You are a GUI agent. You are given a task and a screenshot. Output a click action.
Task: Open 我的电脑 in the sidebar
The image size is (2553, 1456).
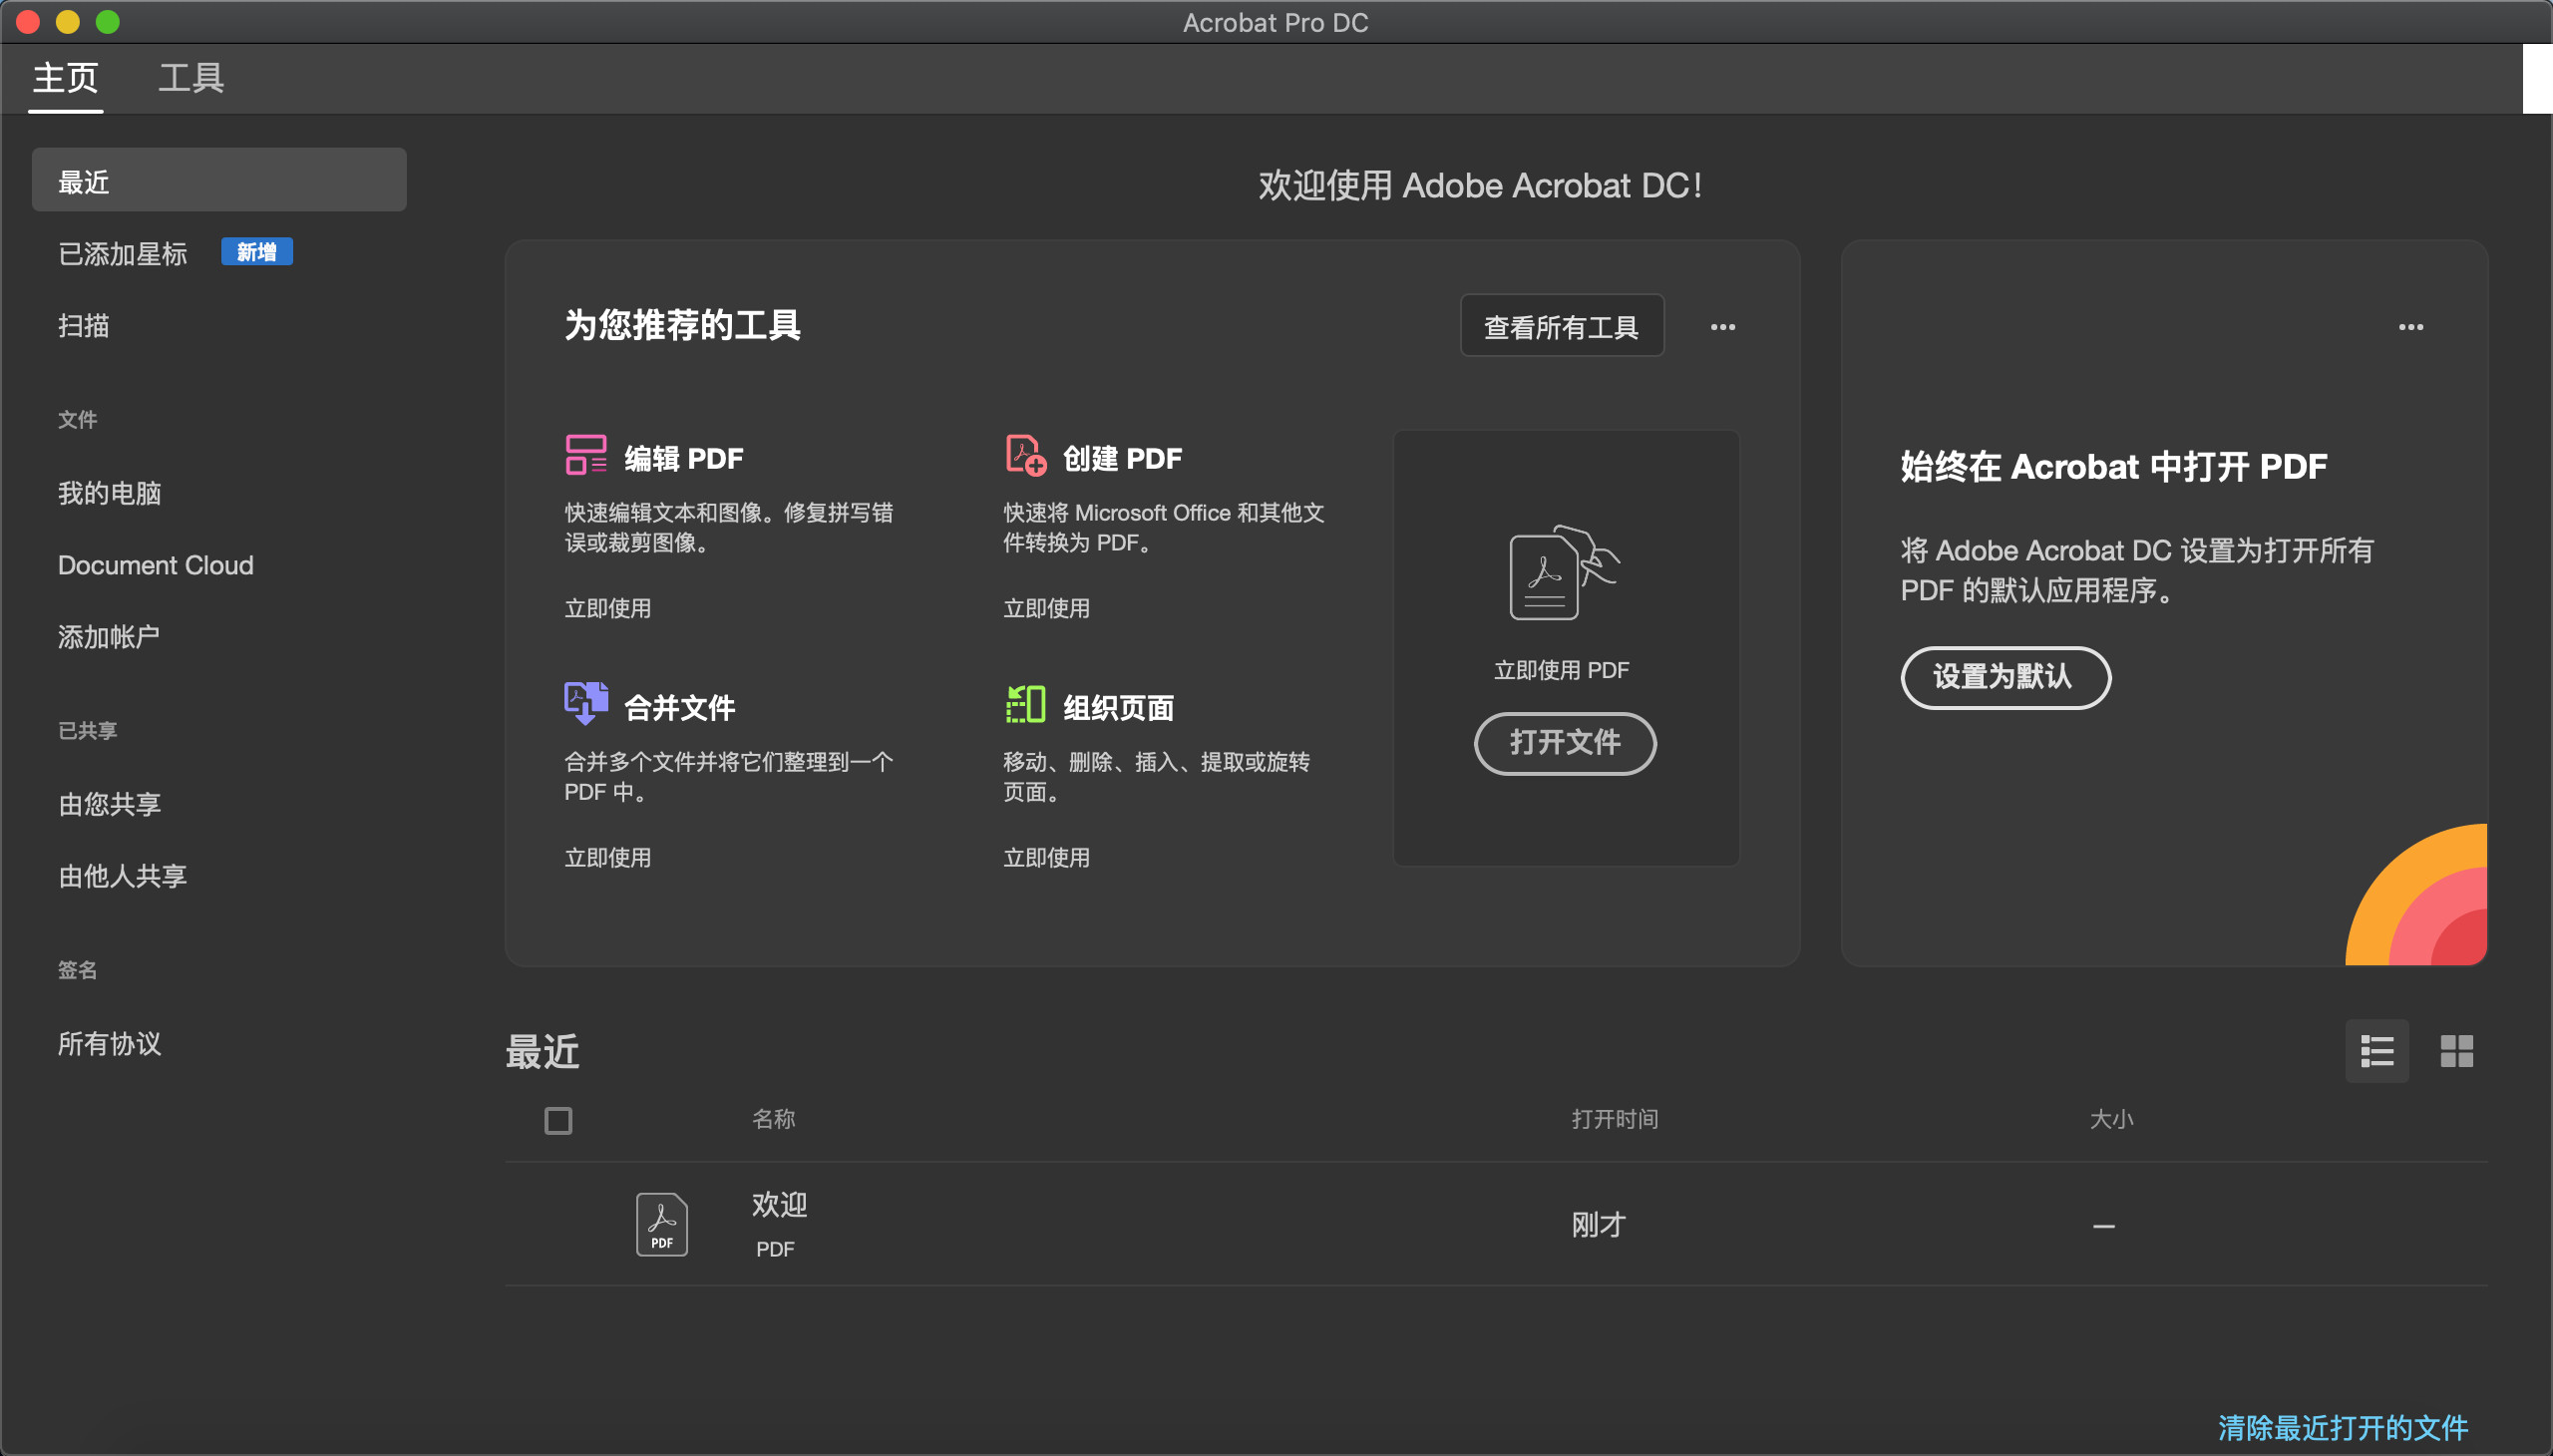click(109, 493)
